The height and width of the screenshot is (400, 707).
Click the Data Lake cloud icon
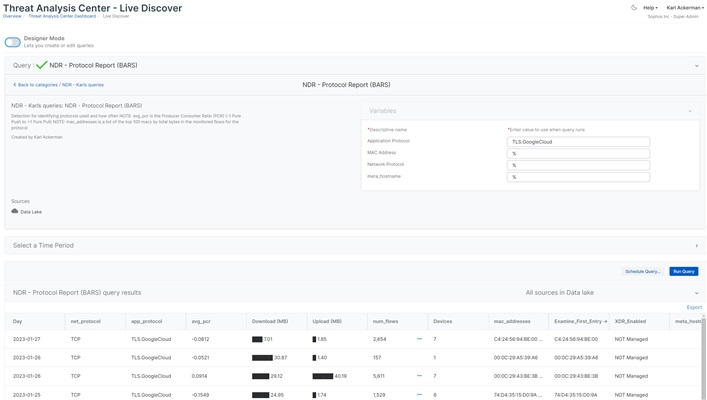(15, 211)
